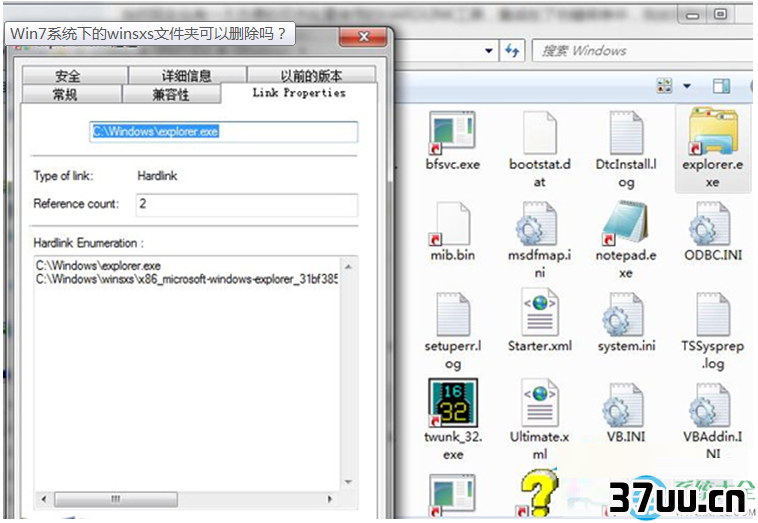Switch to the 以前的版本 tab
The width and height of the screenshot is (758, 523).
pos(311,75)
